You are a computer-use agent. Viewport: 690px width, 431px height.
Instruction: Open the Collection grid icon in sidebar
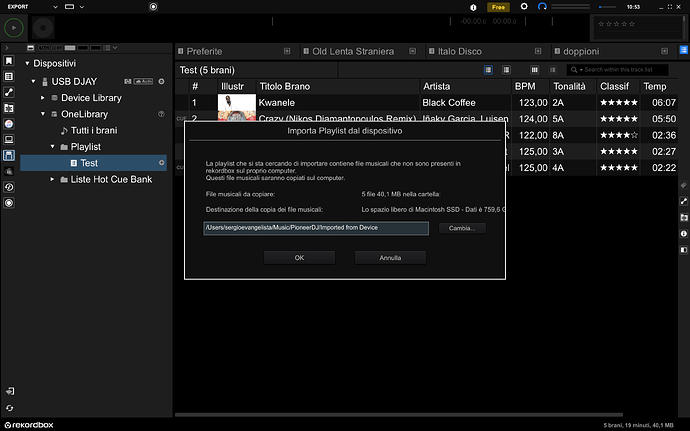(x=9, y=76)
